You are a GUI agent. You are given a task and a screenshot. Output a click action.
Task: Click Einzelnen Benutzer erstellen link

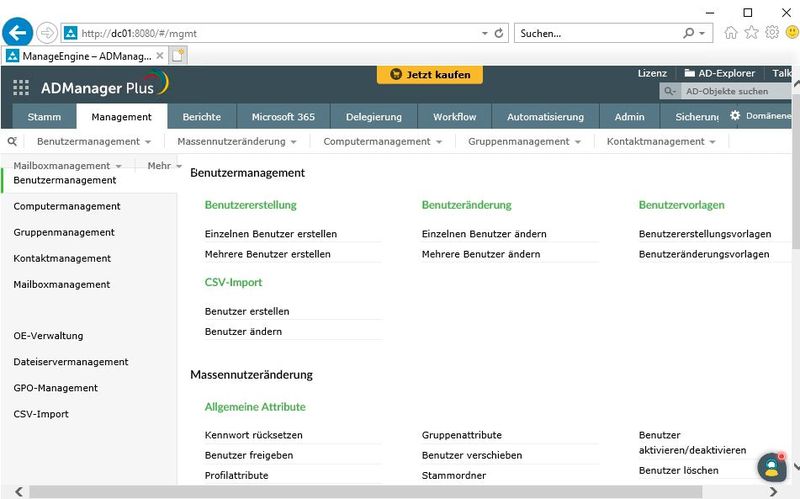point(271,234)
